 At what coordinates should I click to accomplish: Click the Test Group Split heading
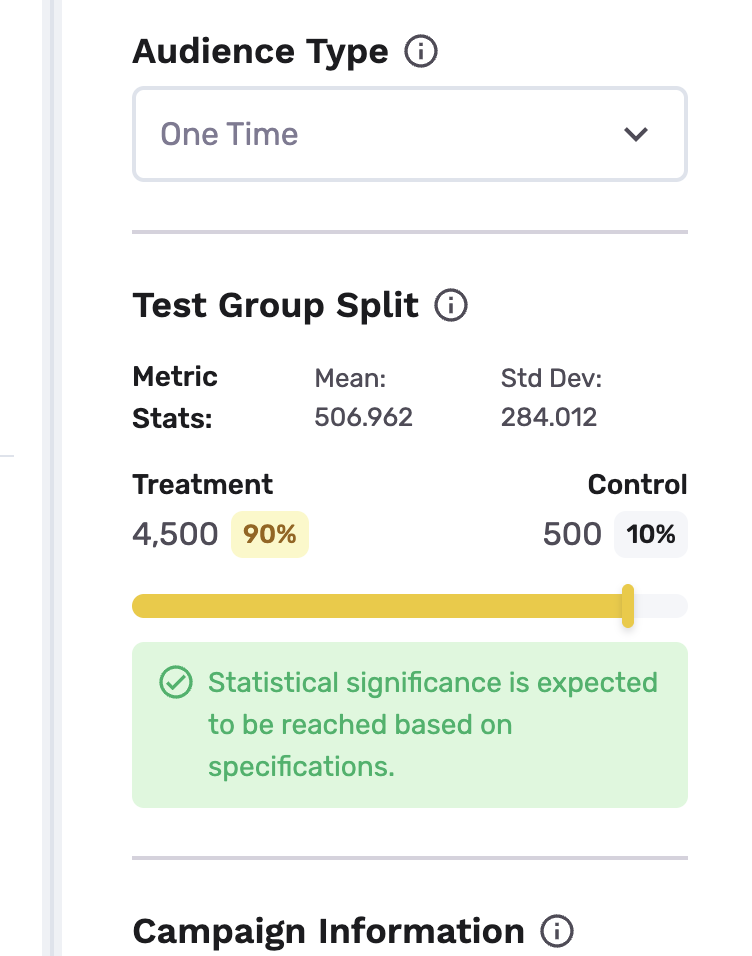(x=276, y=305)
